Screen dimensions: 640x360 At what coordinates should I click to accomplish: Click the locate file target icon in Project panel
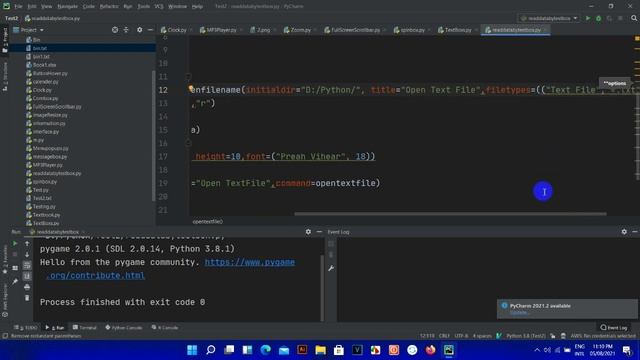pos(115,30)
